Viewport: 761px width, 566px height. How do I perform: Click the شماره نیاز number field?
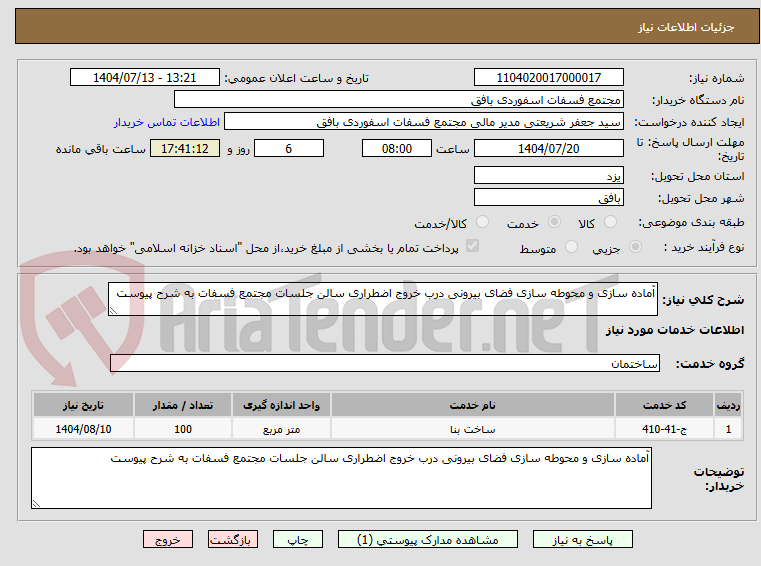548,78
